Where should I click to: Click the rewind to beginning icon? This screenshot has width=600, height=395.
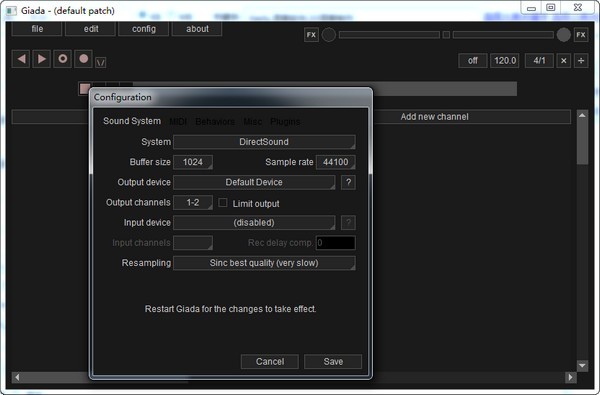click(x=21, y=59)
